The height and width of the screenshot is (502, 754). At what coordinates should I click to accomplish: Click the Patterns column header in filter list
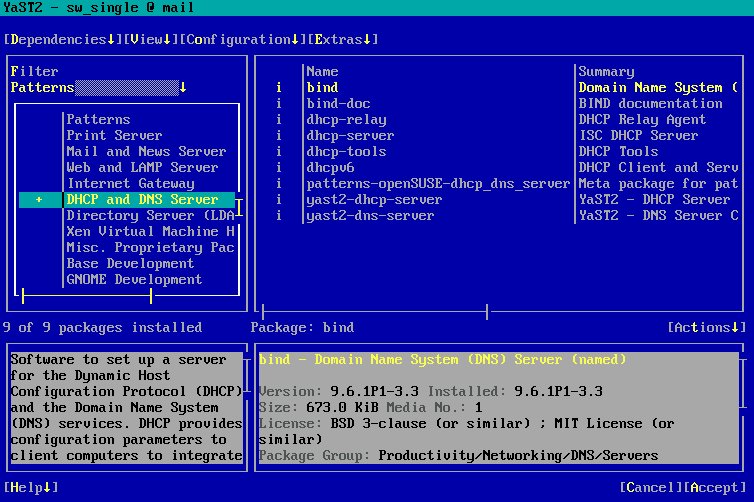[x=98, y=119]
